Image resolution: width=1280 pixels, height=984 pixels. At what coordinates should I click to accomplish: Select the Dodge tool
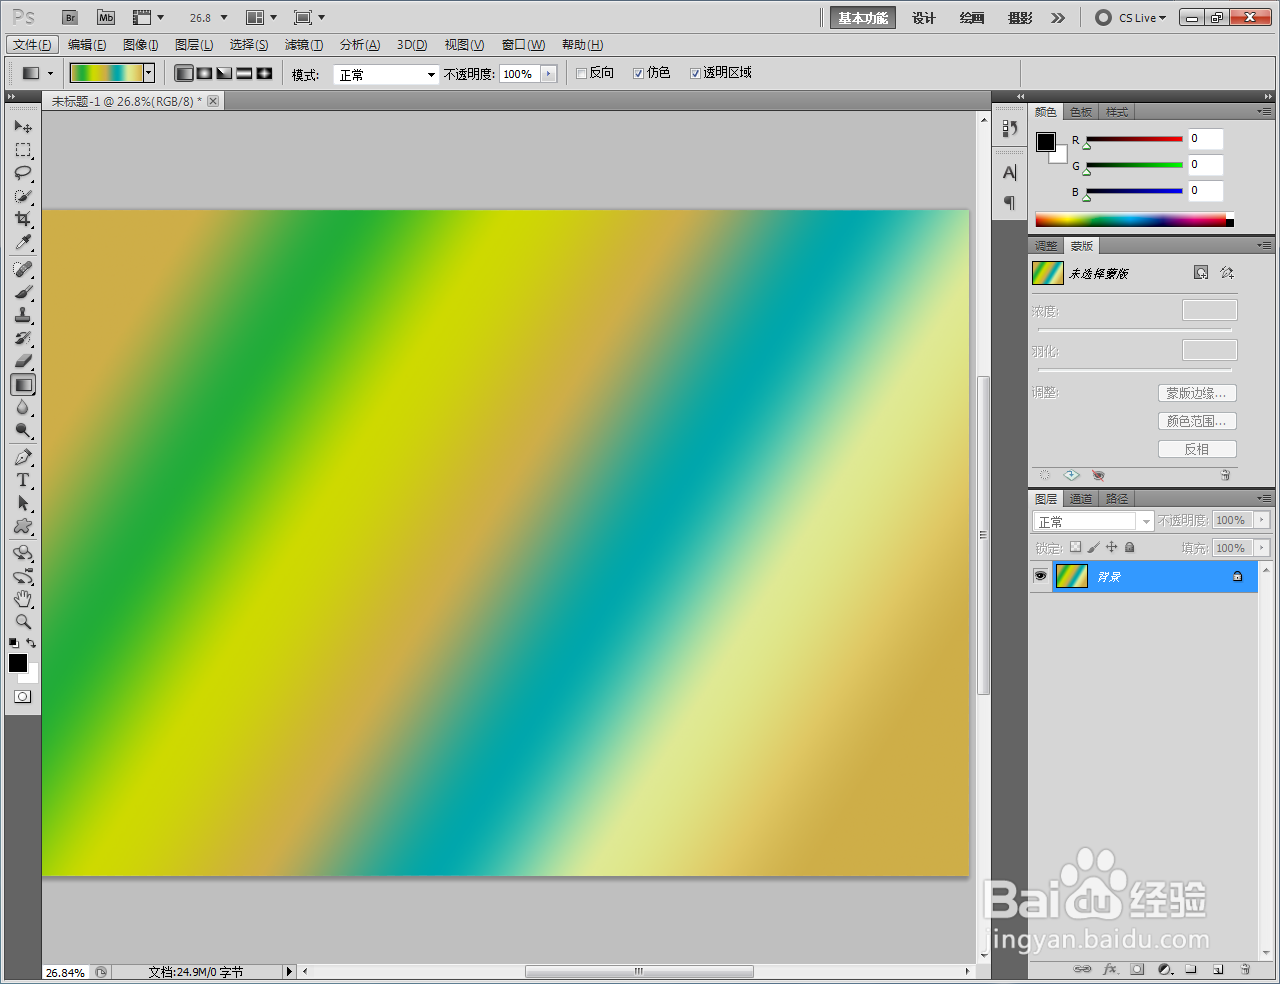point(23,430)
